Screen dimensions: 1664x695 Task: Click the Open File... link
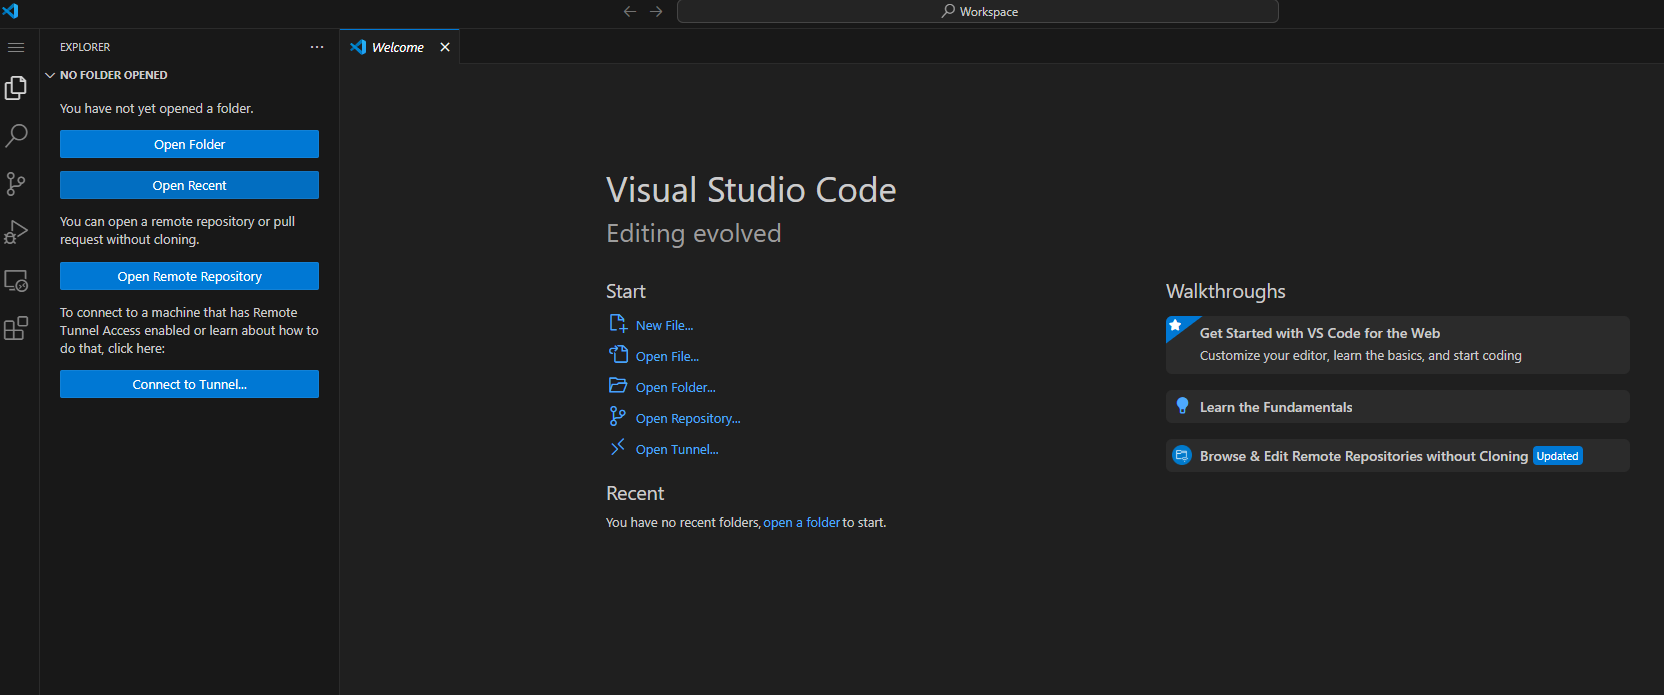coord(667,356)
